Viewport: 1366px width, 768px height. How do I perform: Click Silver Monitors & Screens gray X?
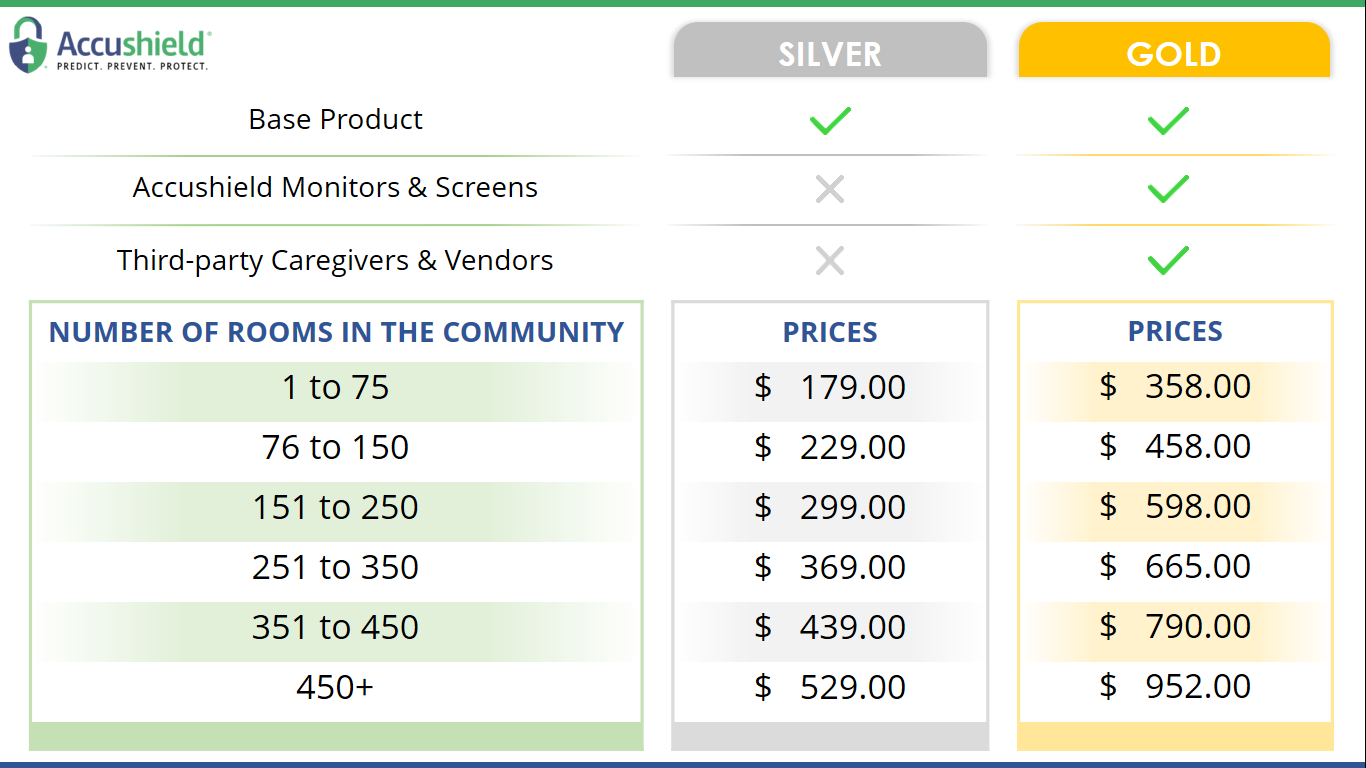point(830,188)
